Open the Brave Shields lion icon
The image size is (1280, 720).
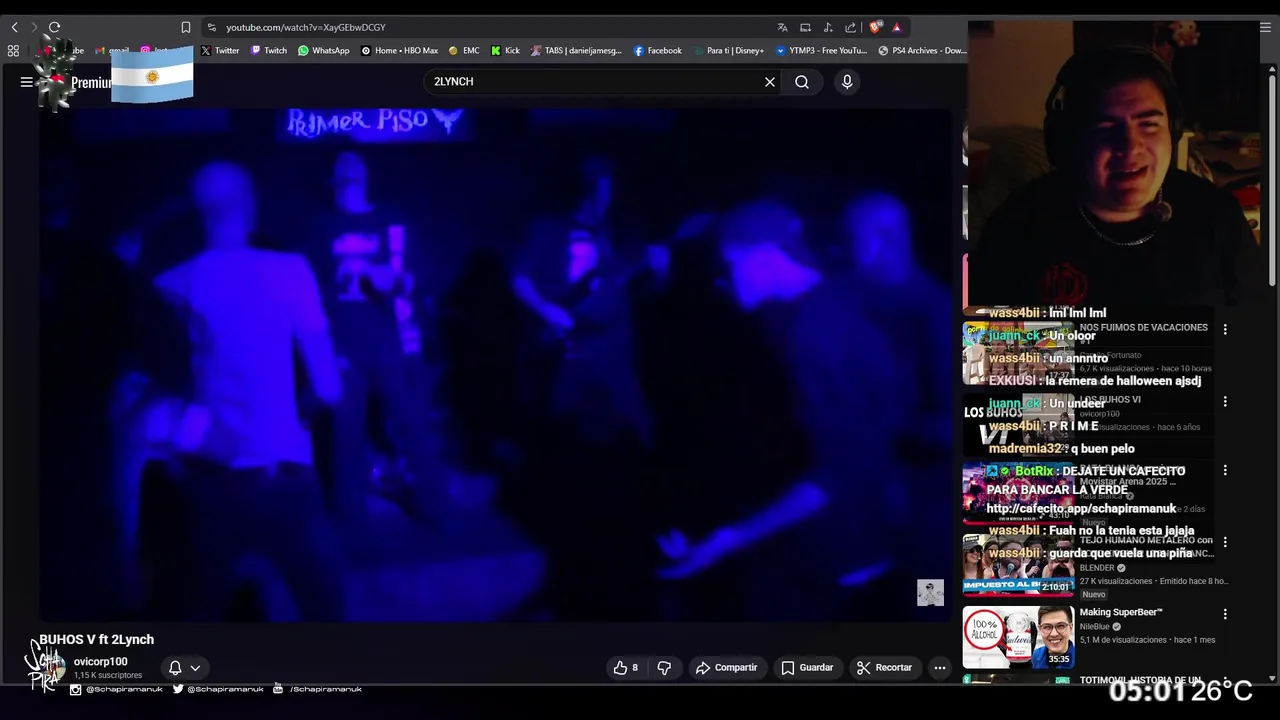pyautogui.click(x=876, y=27)
